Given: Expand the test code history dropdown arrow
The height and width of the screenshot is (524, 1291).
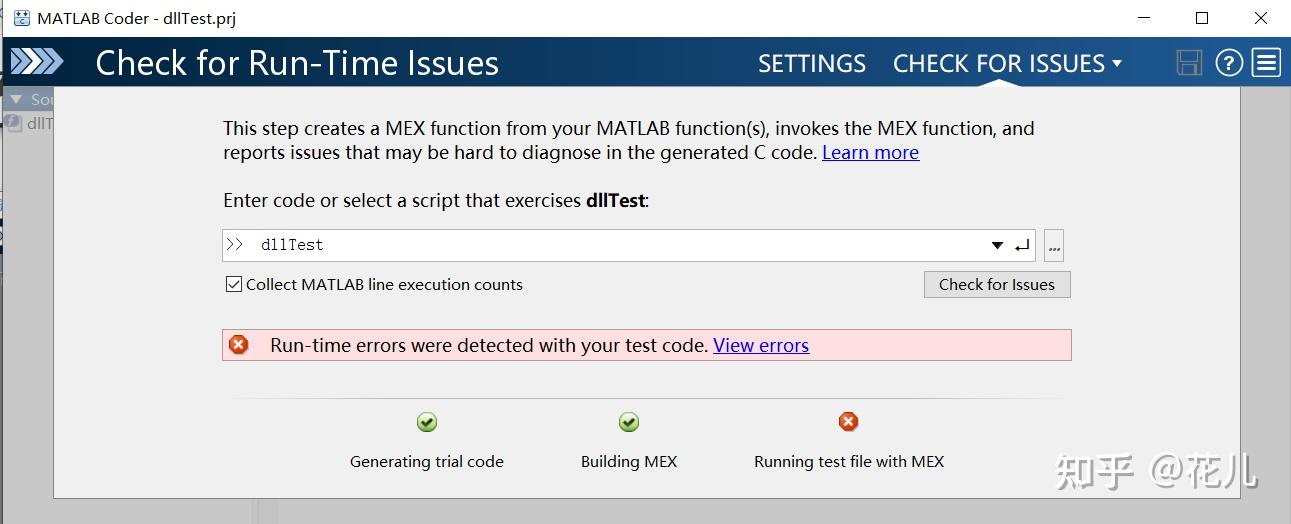Looking at the screenshot, I should [997, 245].
